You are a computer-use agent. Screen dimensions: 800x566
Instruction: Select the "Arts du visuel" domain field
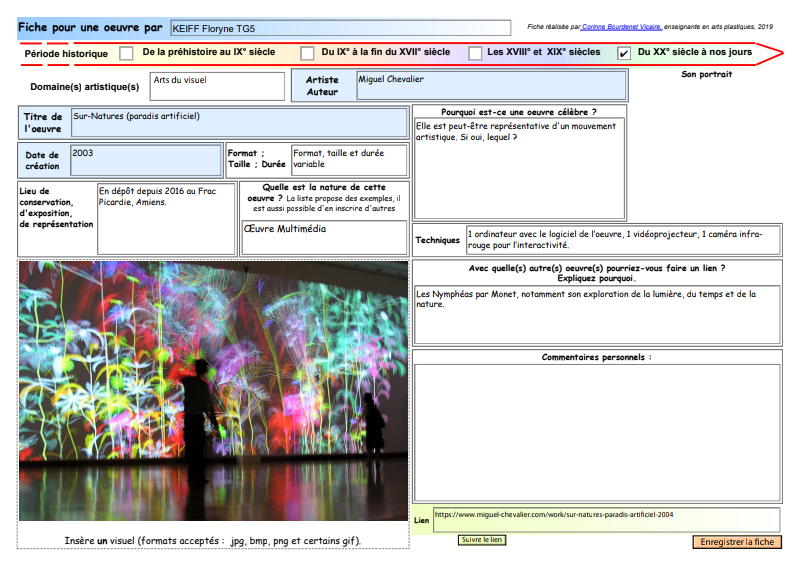[x=217, y=86]
